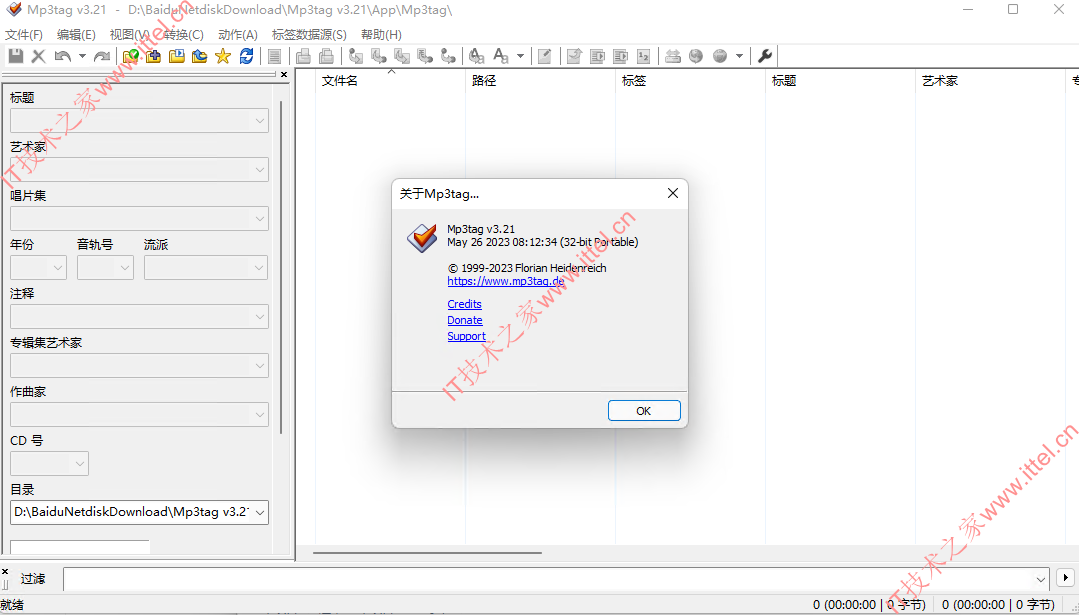Expand the 过滤 filter history dropdown
This screenshot has width=1079, height=615.
(1040, 579)
